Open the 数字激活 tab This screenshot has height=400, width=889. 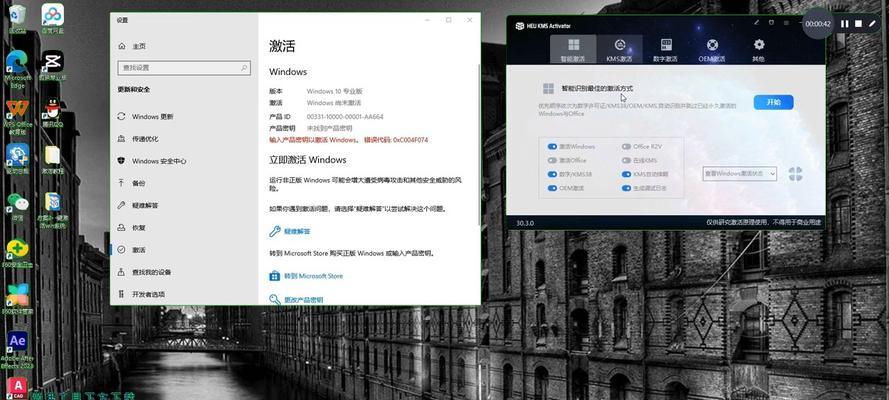(x=666, y=49)
